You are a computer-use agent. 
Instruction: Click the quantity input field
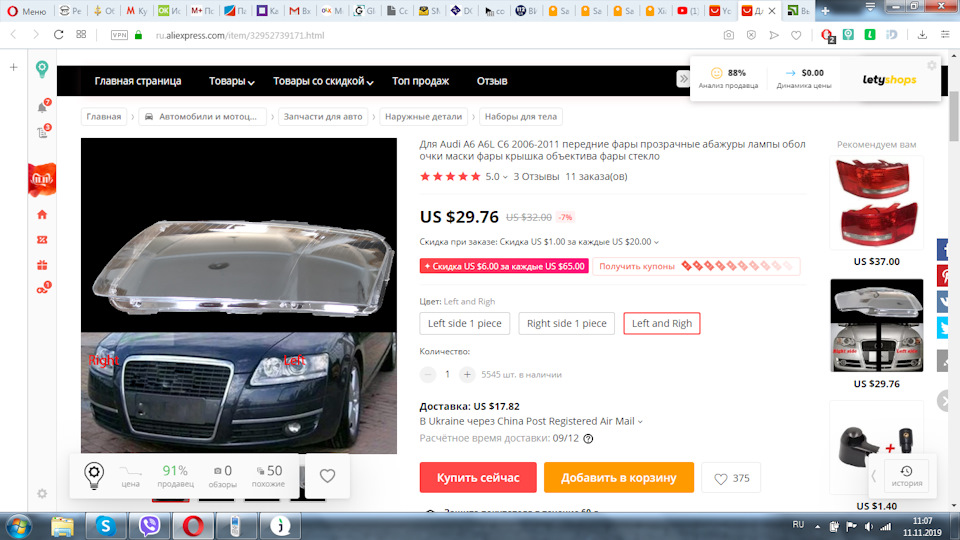448,374
